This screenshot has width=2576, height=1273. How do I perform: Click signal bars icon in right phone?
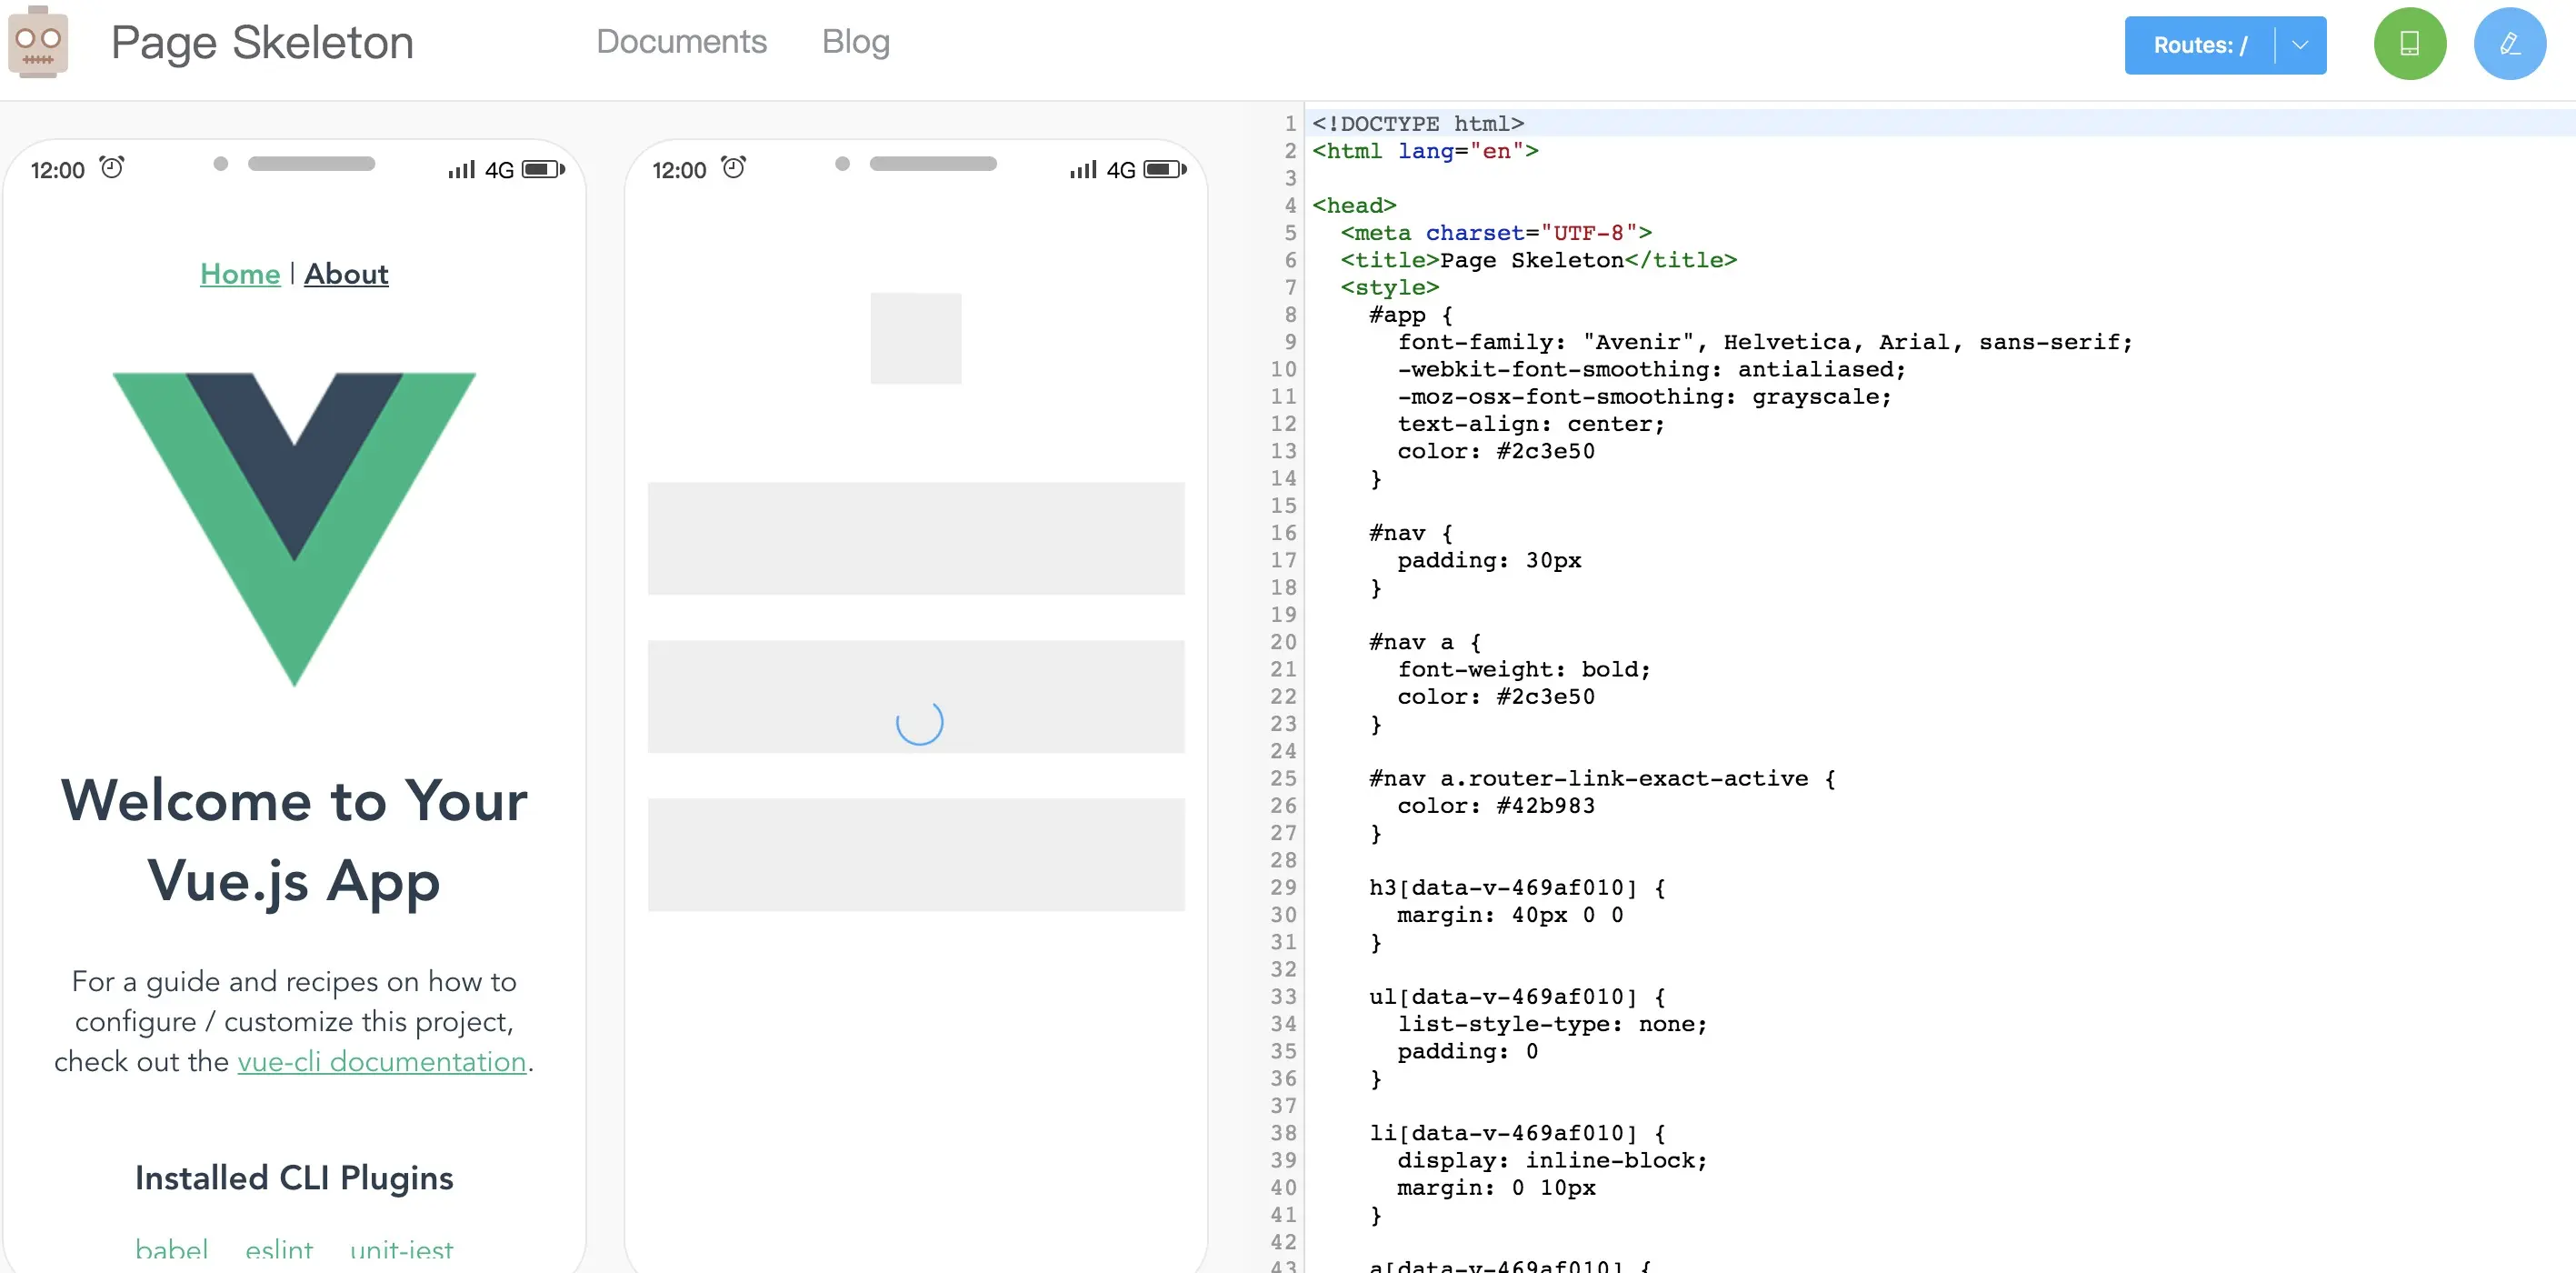[1082, 170]
